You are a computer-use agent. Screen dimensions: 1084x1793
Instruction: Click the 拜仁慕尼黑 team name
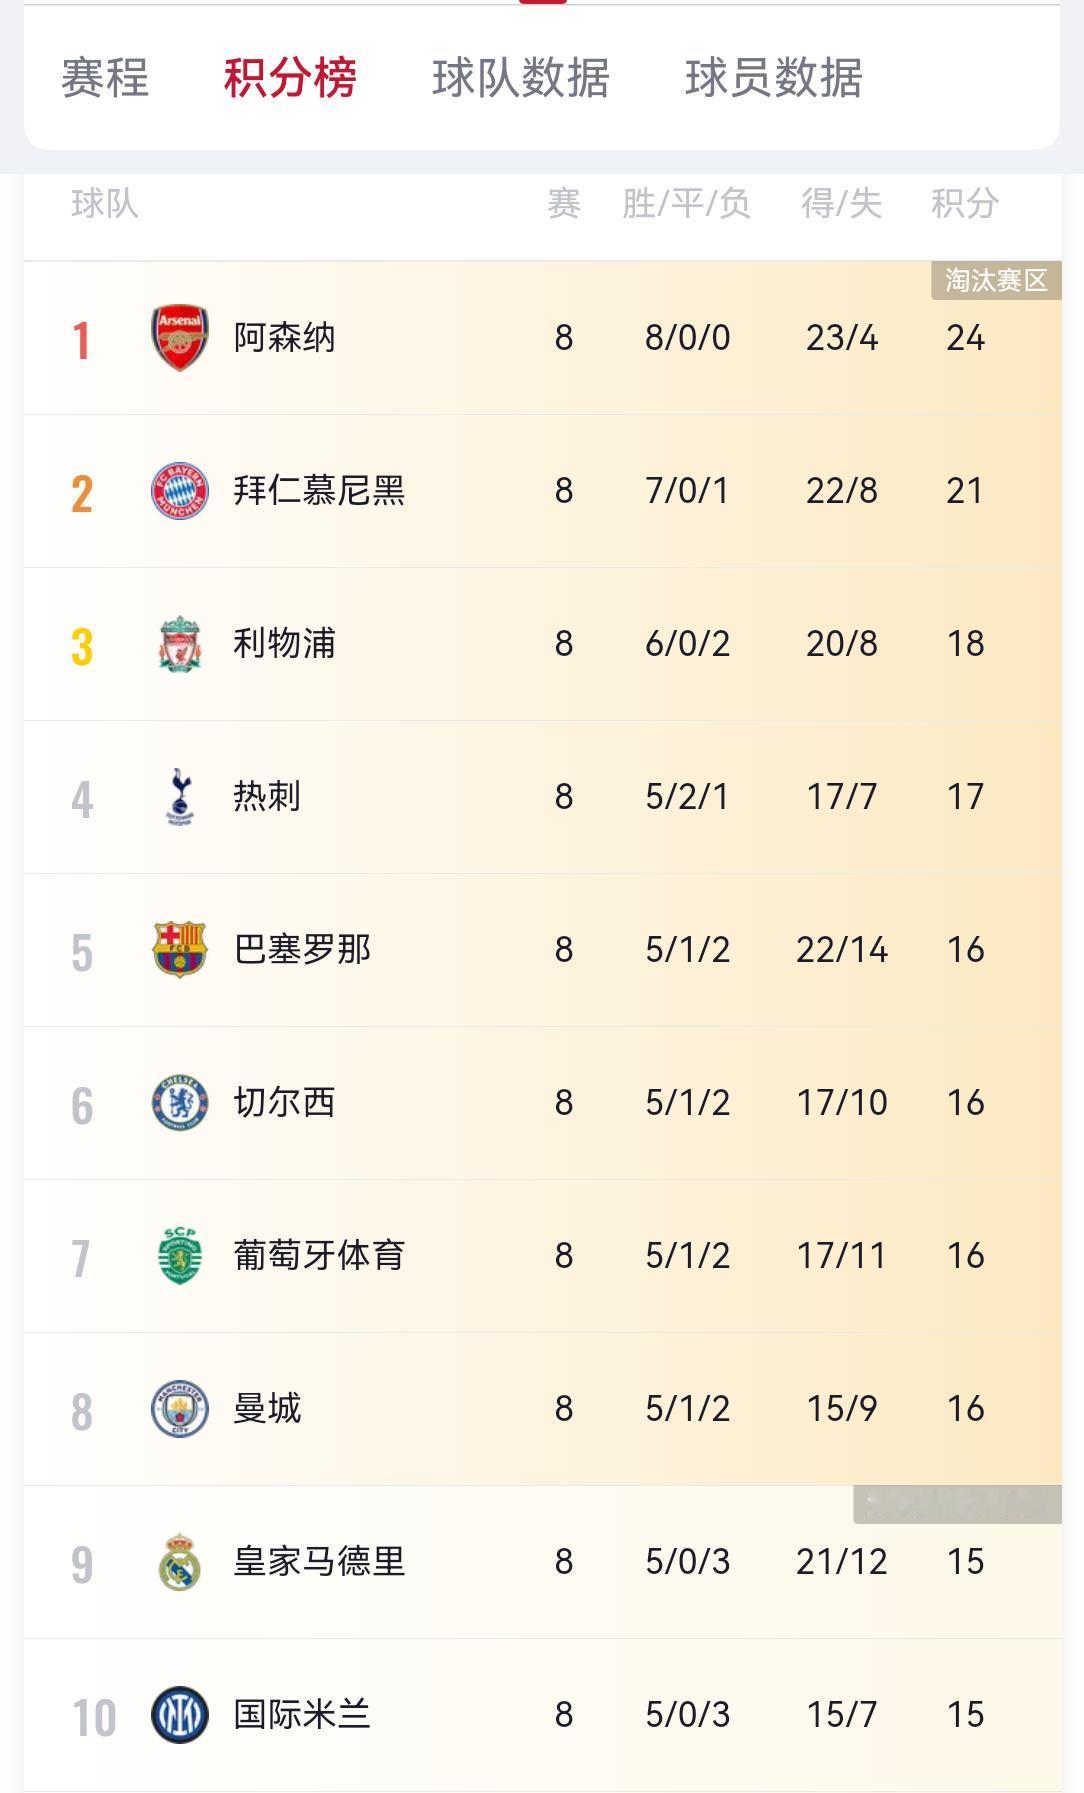tap(319, 491)
